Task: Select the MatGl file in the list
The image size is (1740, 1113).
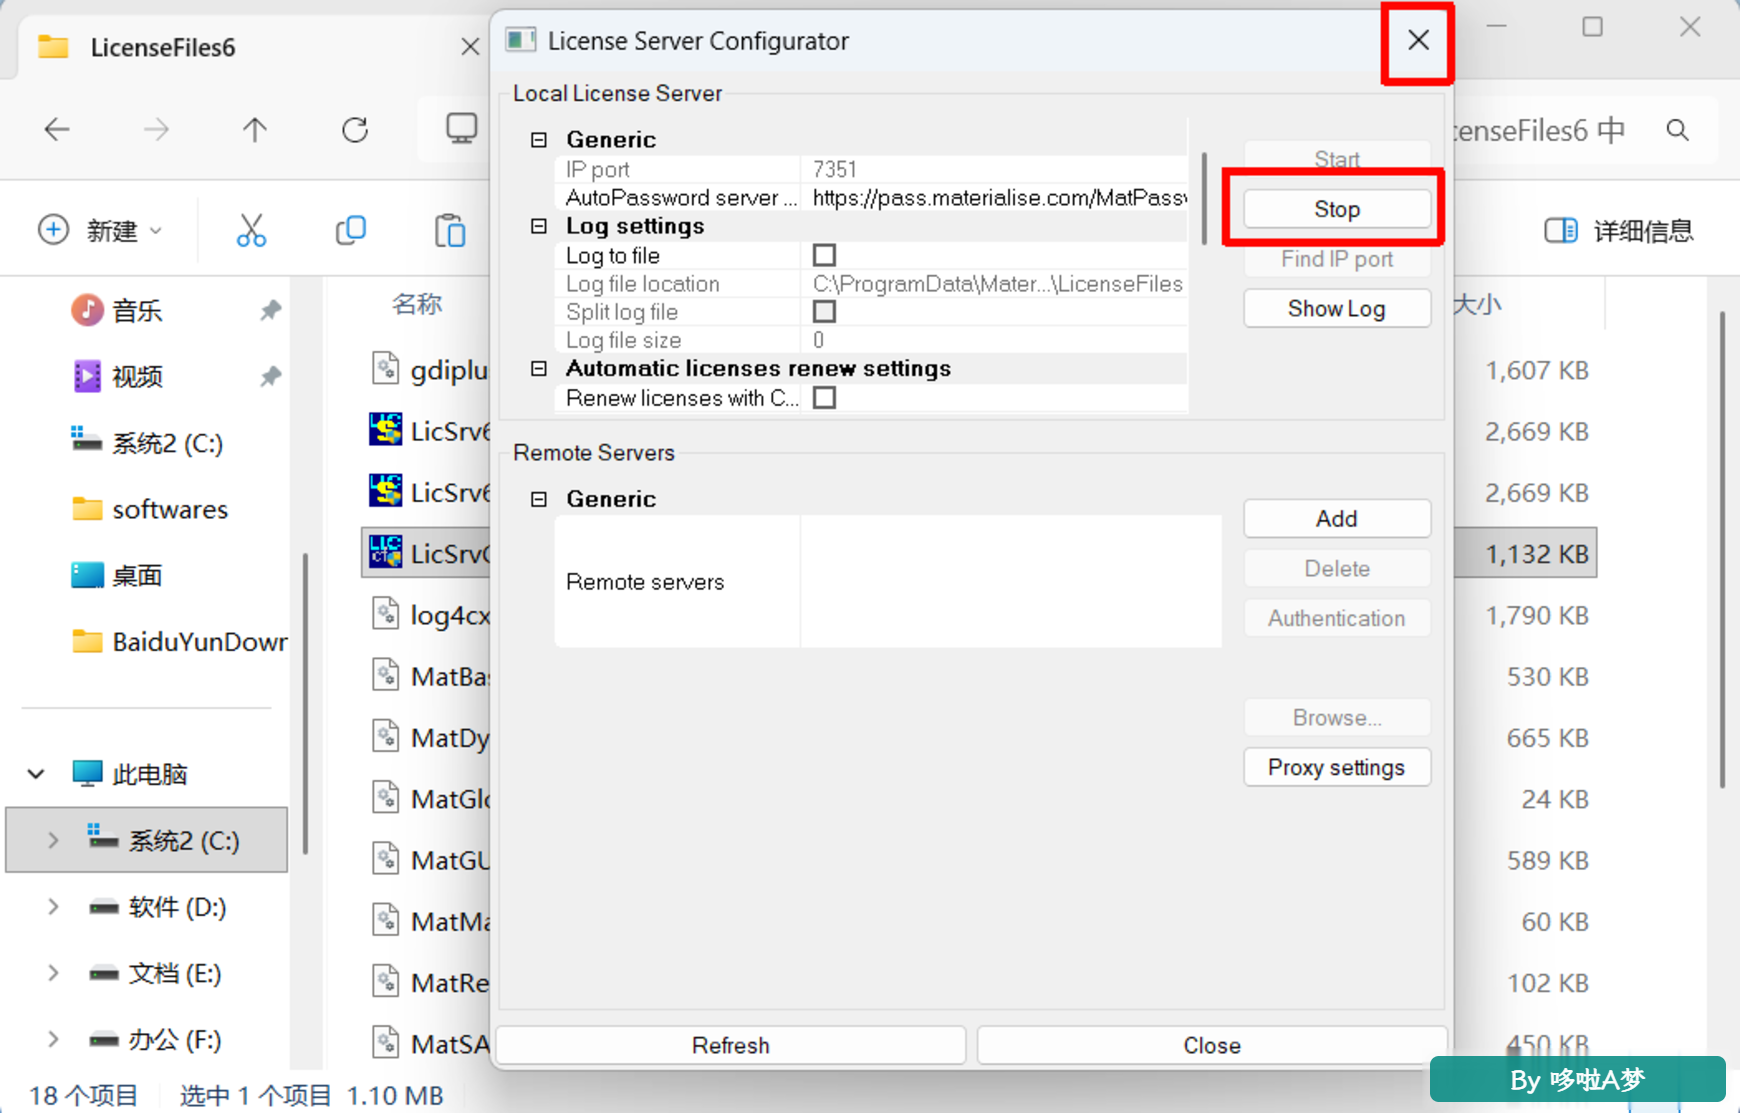Action: 430,799
